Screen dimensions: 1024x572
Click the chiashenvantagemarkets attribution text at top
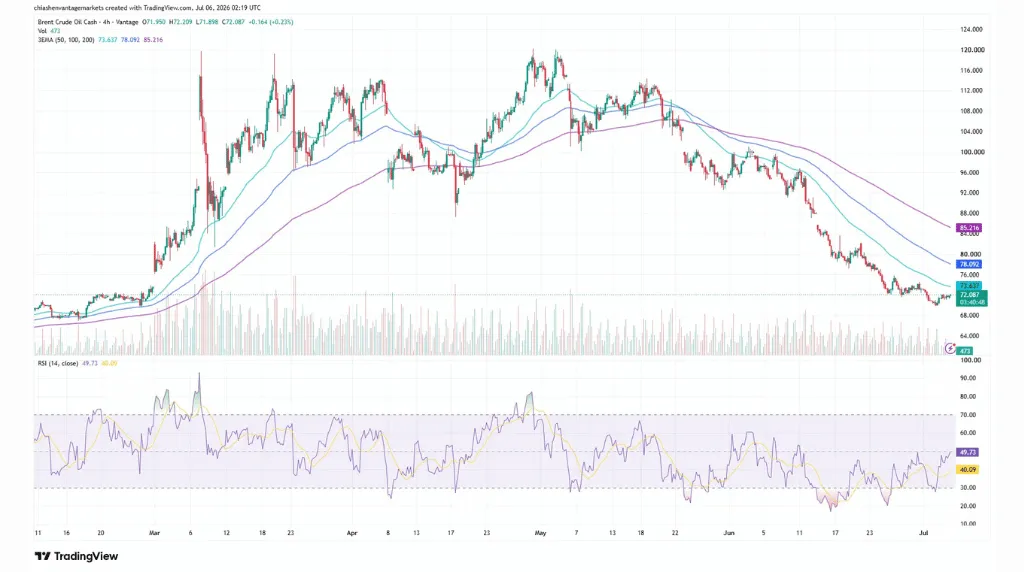[147, 8]
